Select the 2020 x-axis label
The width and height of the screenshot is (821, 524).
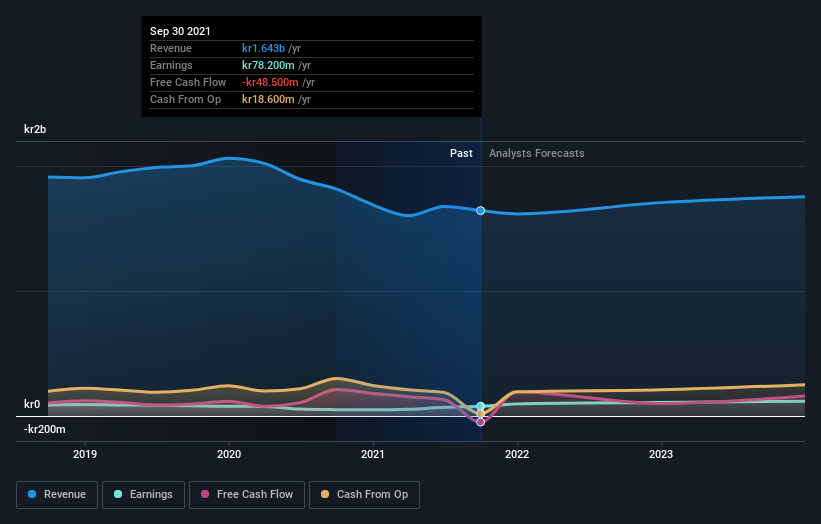click(x=229, y=454)
